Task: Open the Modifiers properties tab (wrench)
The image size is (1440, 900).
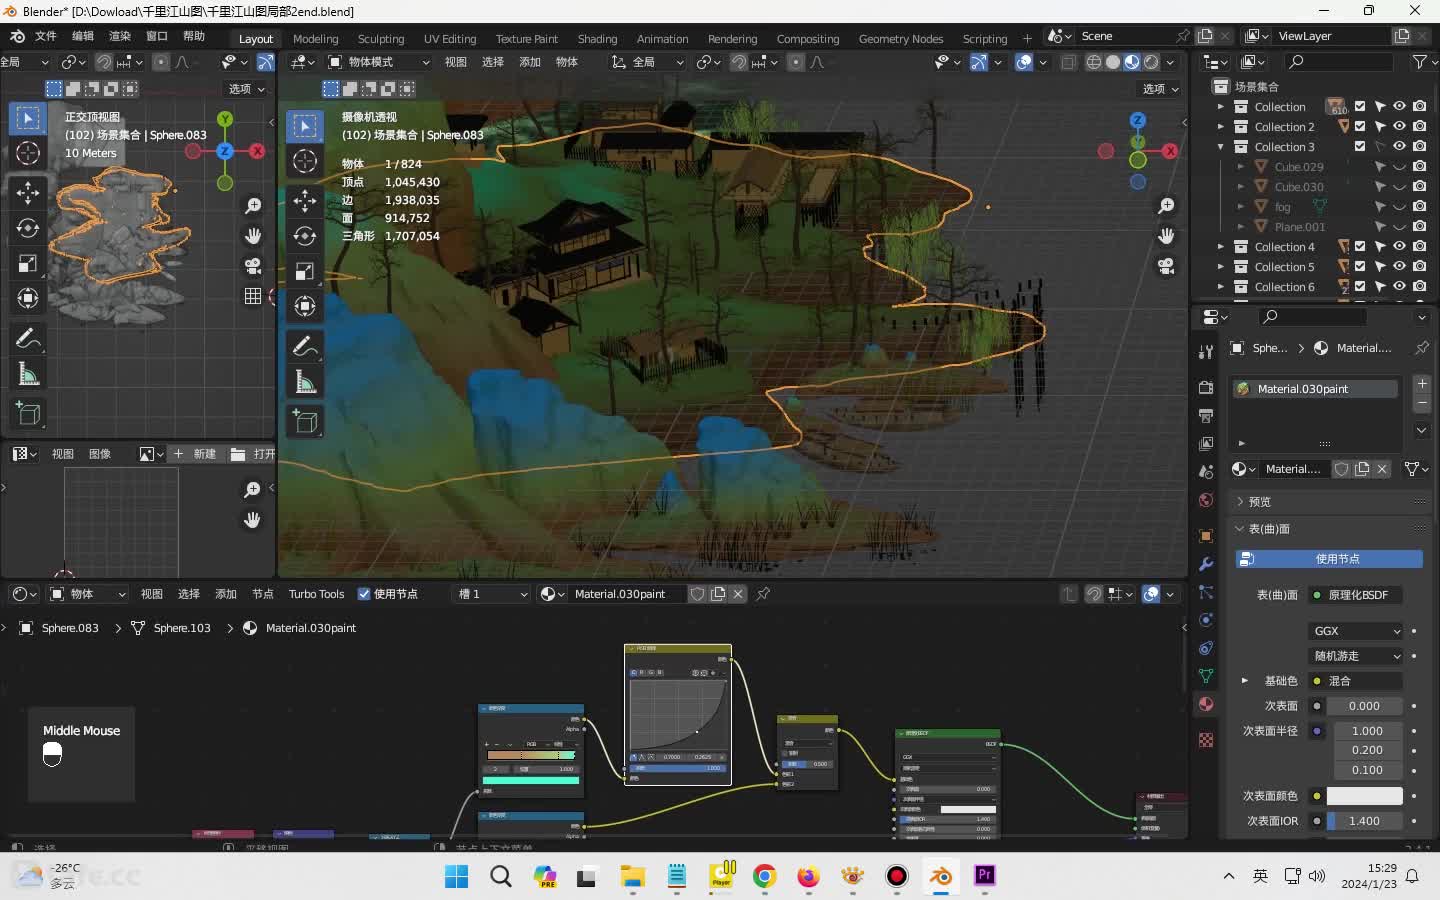Action: (1206, 564)
